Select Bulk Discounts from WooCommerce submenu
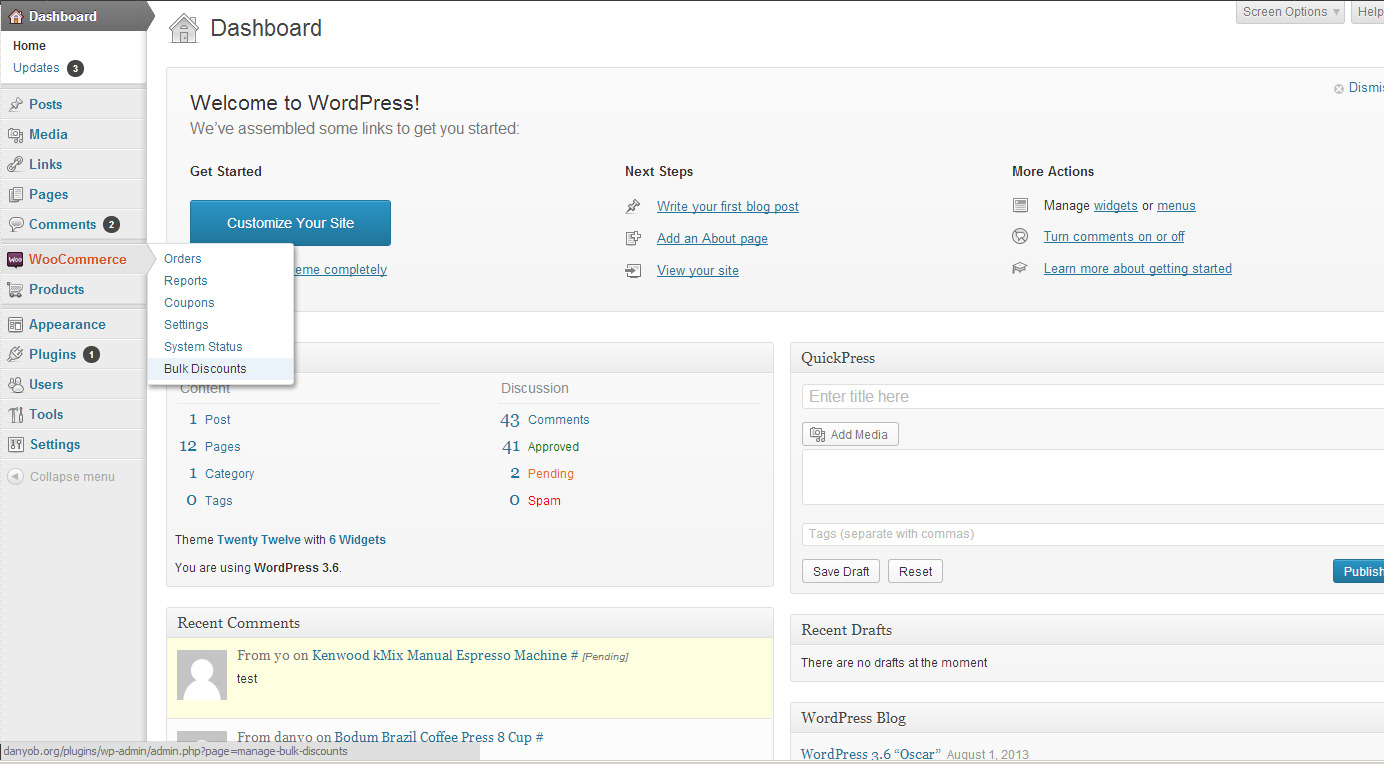Viewport: 1387px width, 764px height. click(205, 369)
